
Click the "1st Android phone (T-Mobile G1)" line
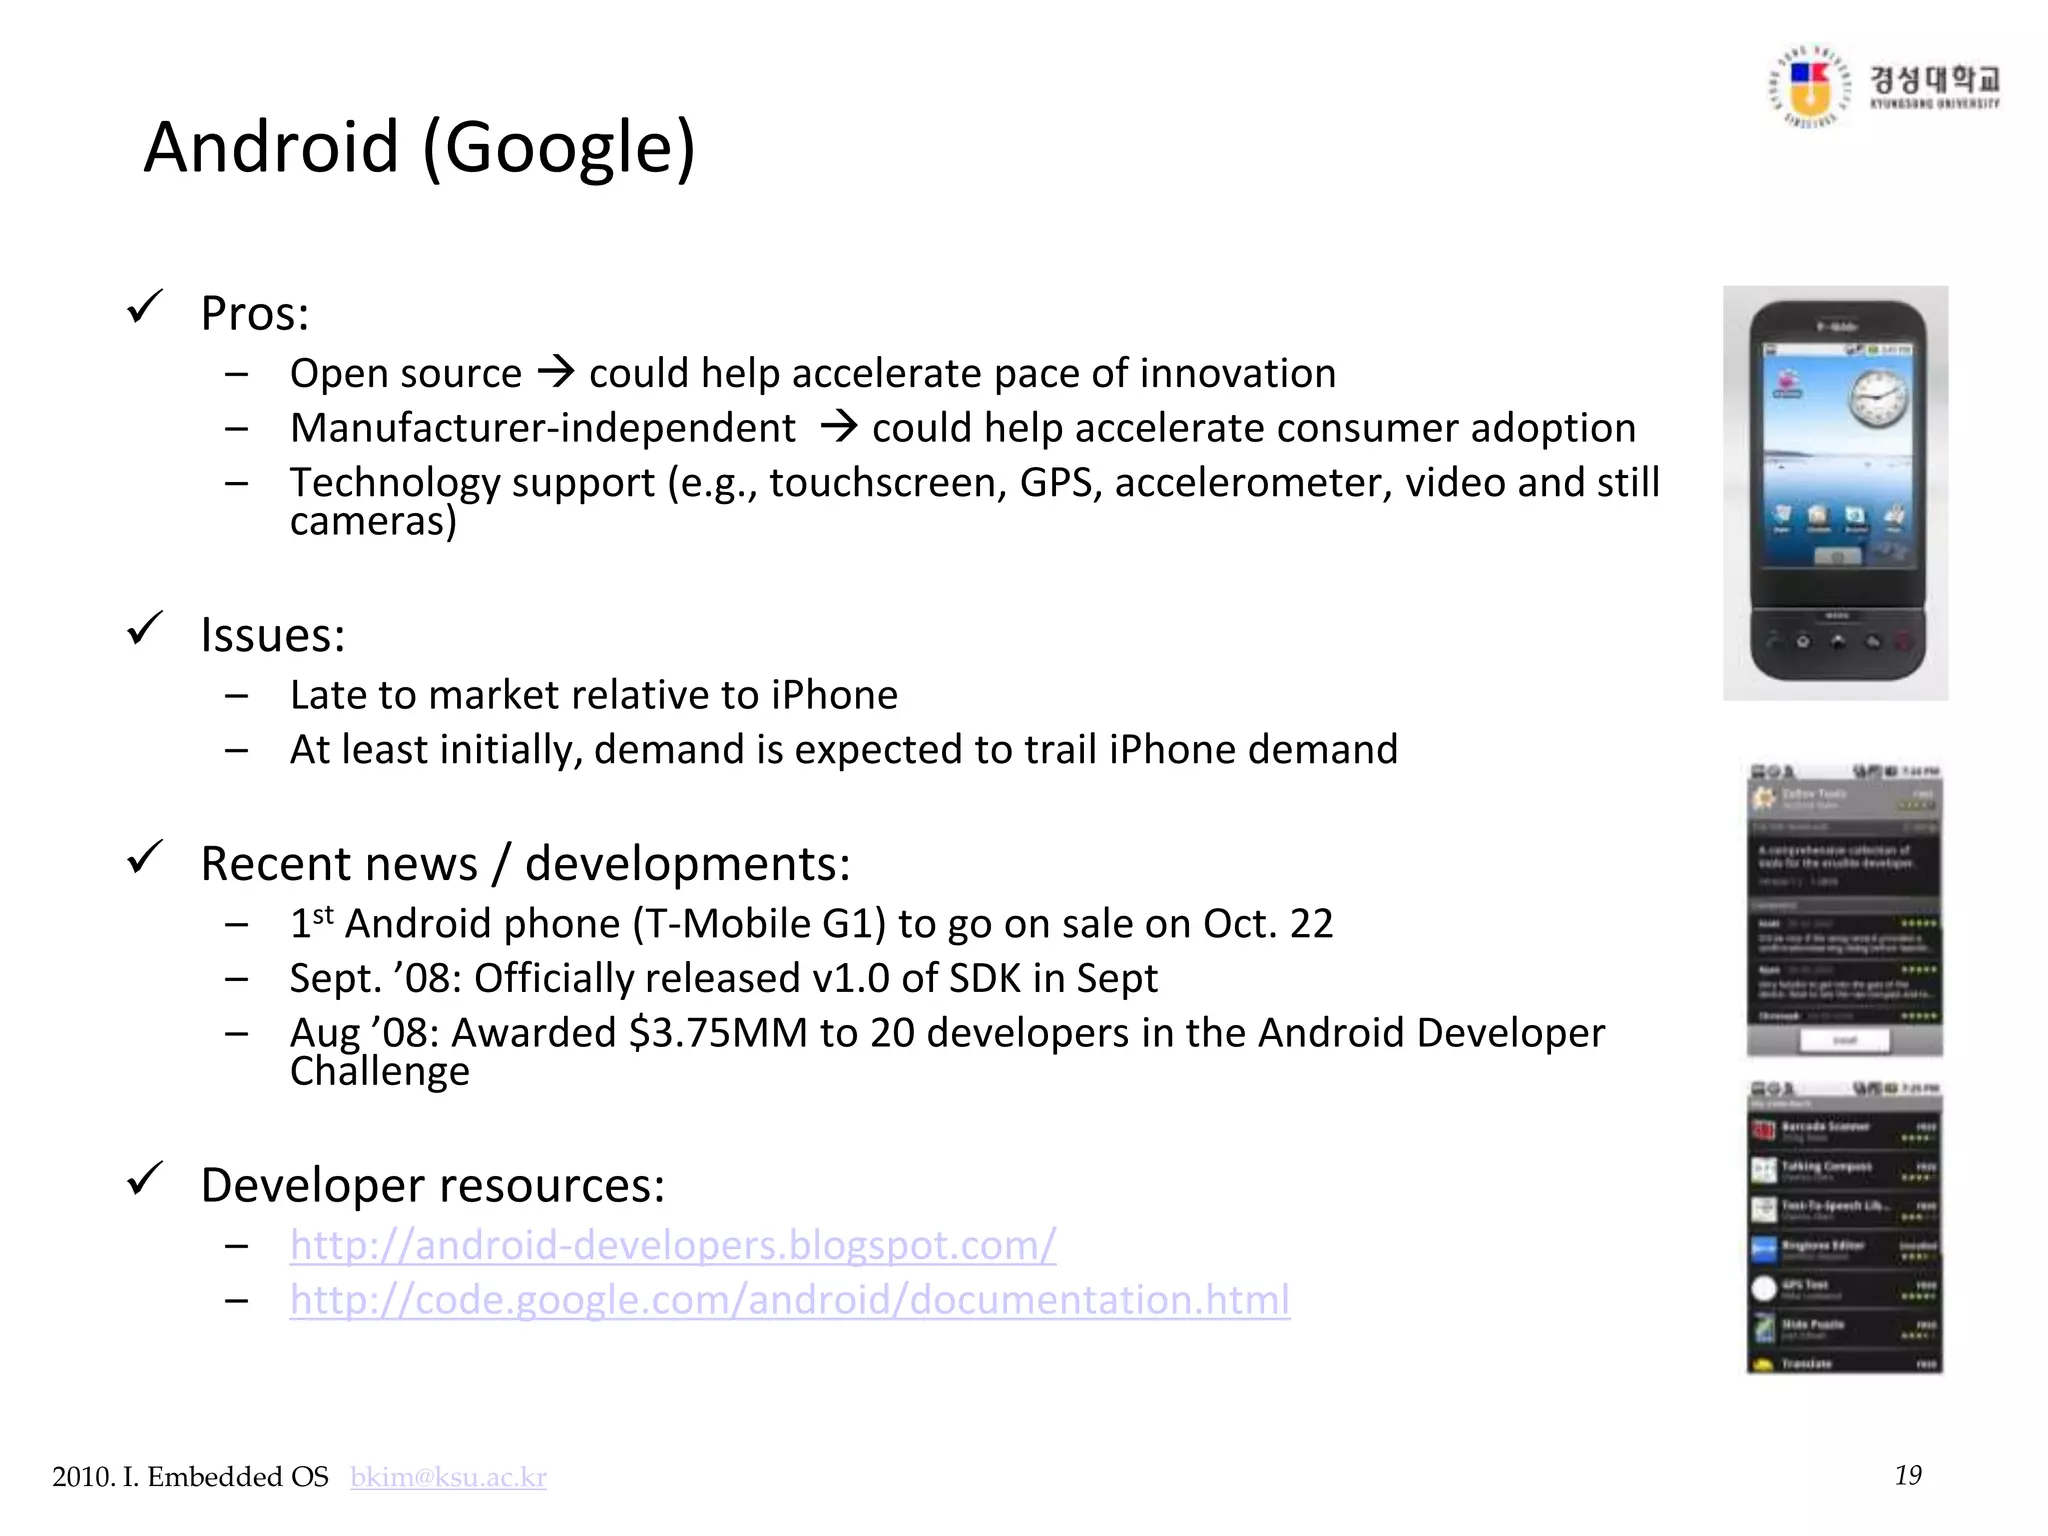812,924
